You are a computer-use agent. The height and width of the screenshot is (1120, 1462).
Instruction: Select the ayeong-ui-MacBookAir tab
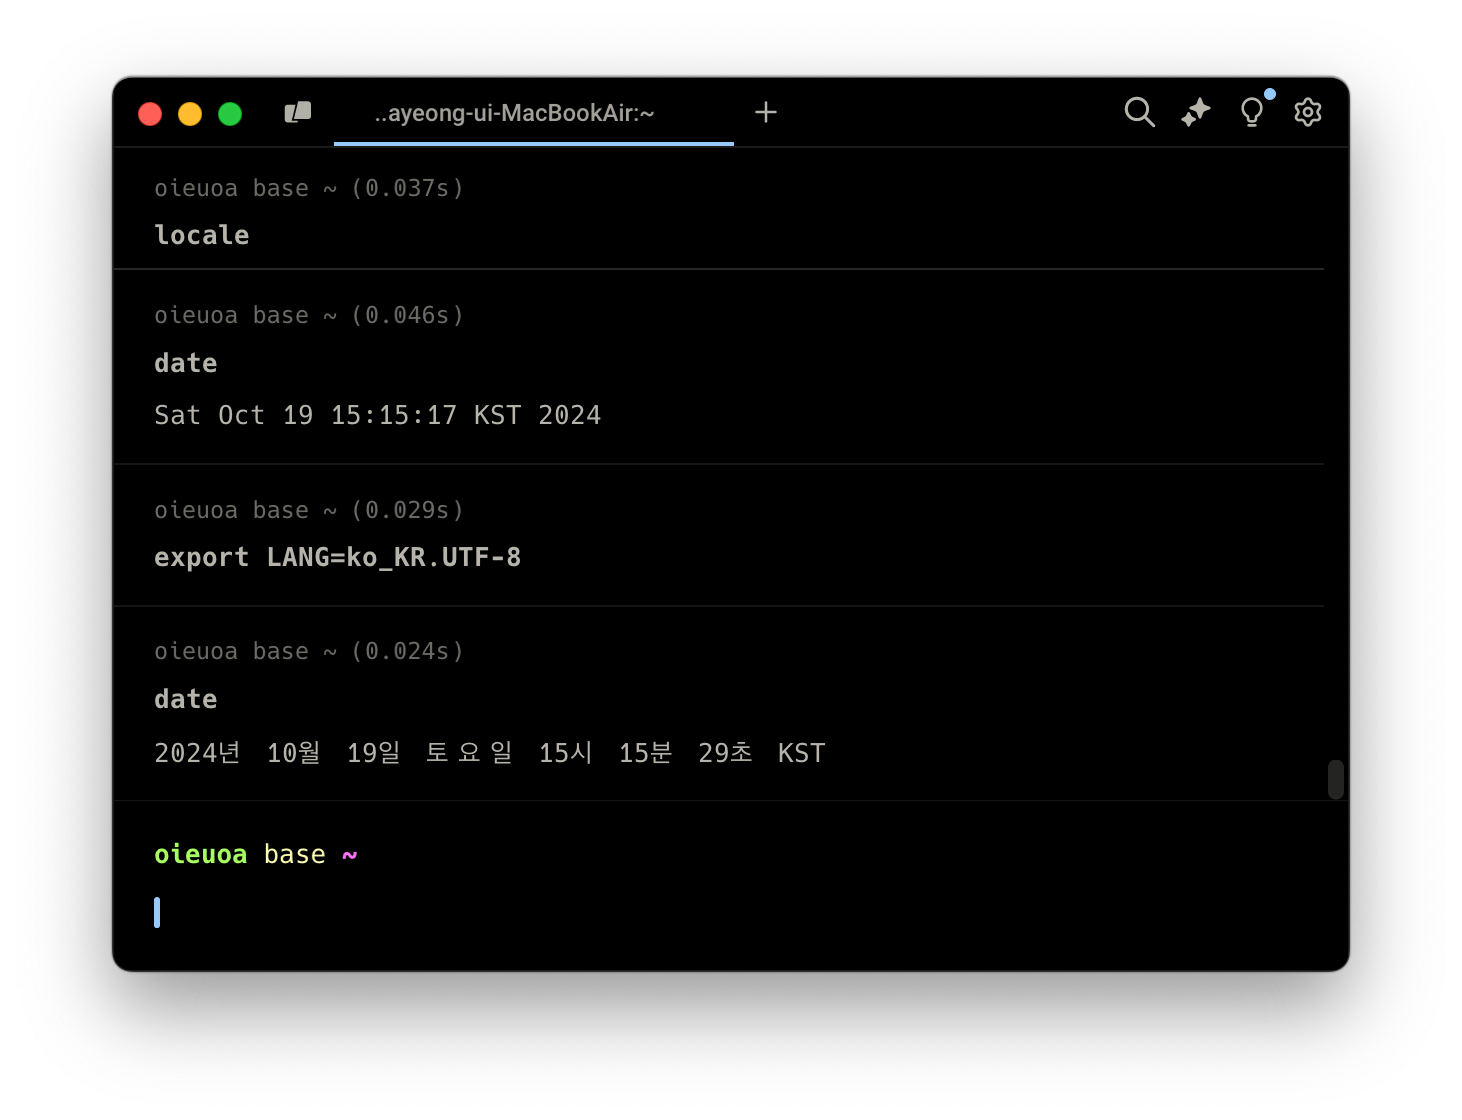point(514,113)
